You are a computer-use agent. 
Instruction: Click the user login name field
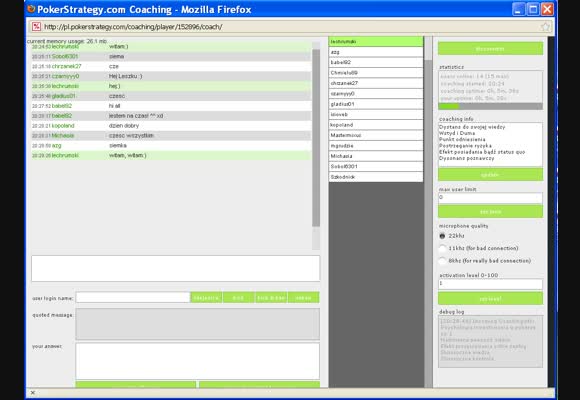[133, 298]
